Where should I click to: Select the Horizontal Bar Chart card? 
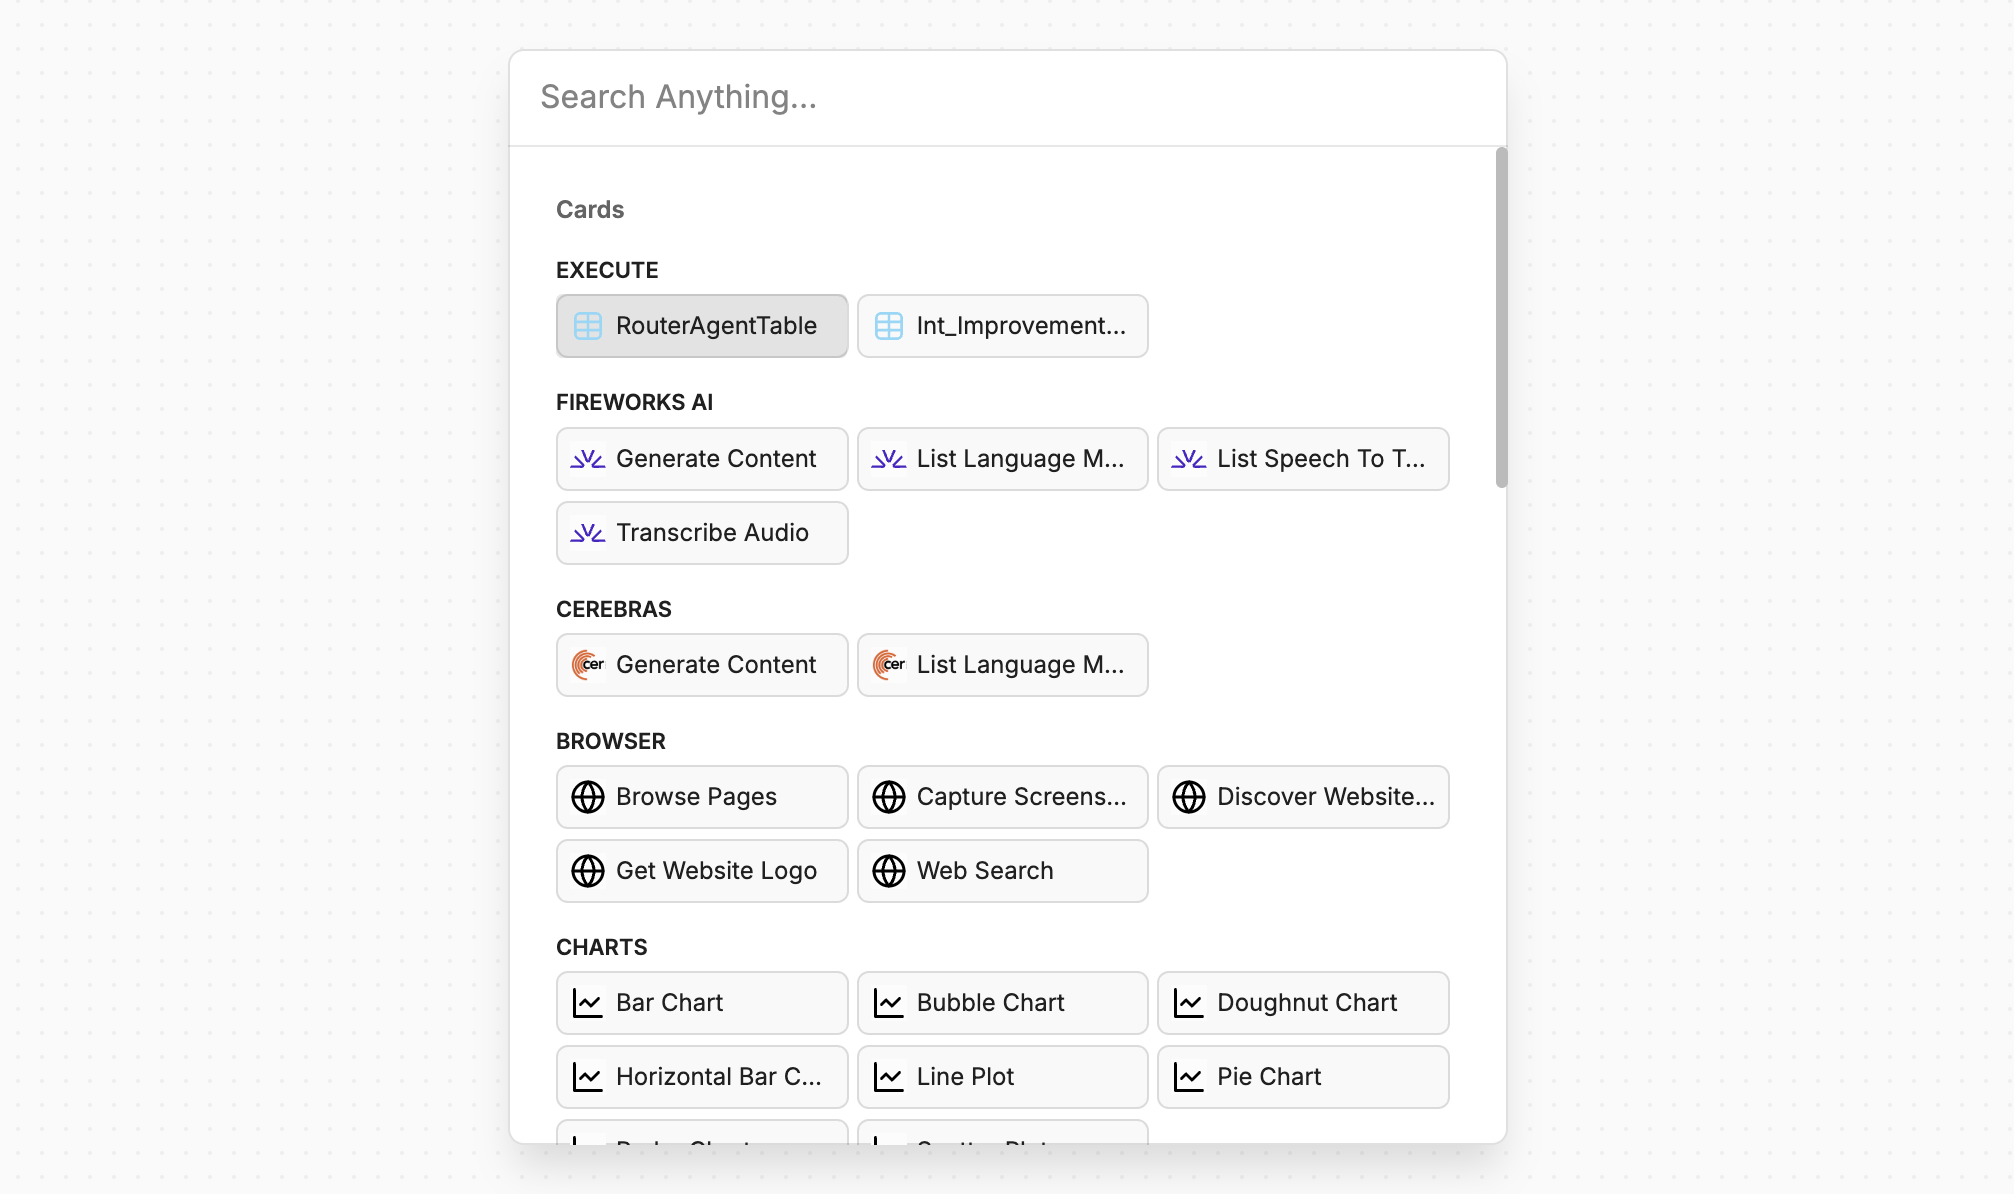(702, 1077)
